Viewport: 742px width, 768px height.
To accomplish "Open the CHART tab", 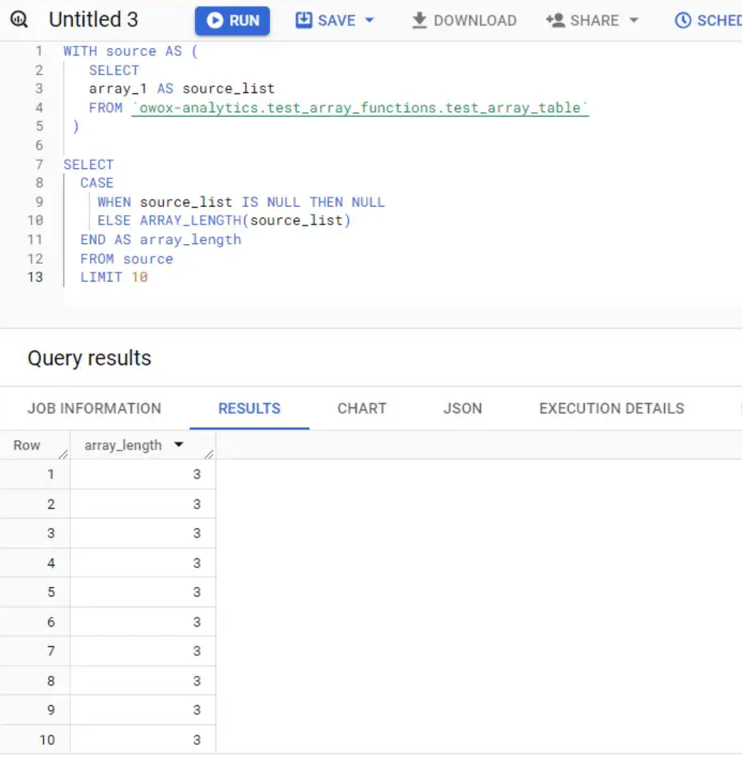I will (x=362, y=408).
